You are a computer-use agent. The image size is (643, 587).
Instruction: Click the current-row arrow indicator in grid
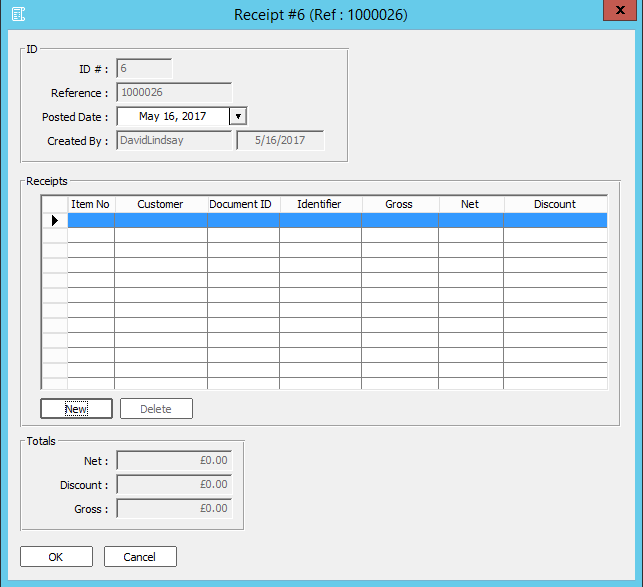point(55,221)
